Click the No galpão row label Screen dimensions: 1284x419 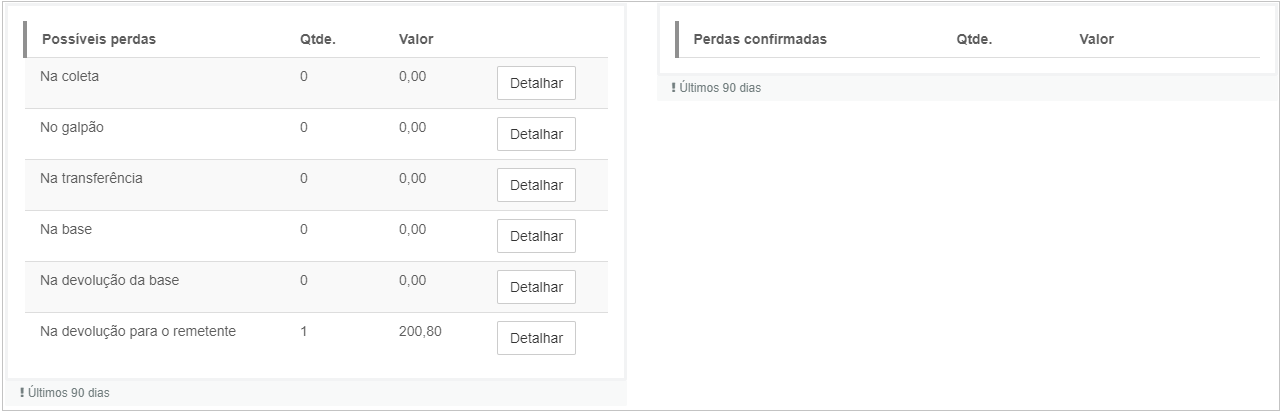[72, 127]
